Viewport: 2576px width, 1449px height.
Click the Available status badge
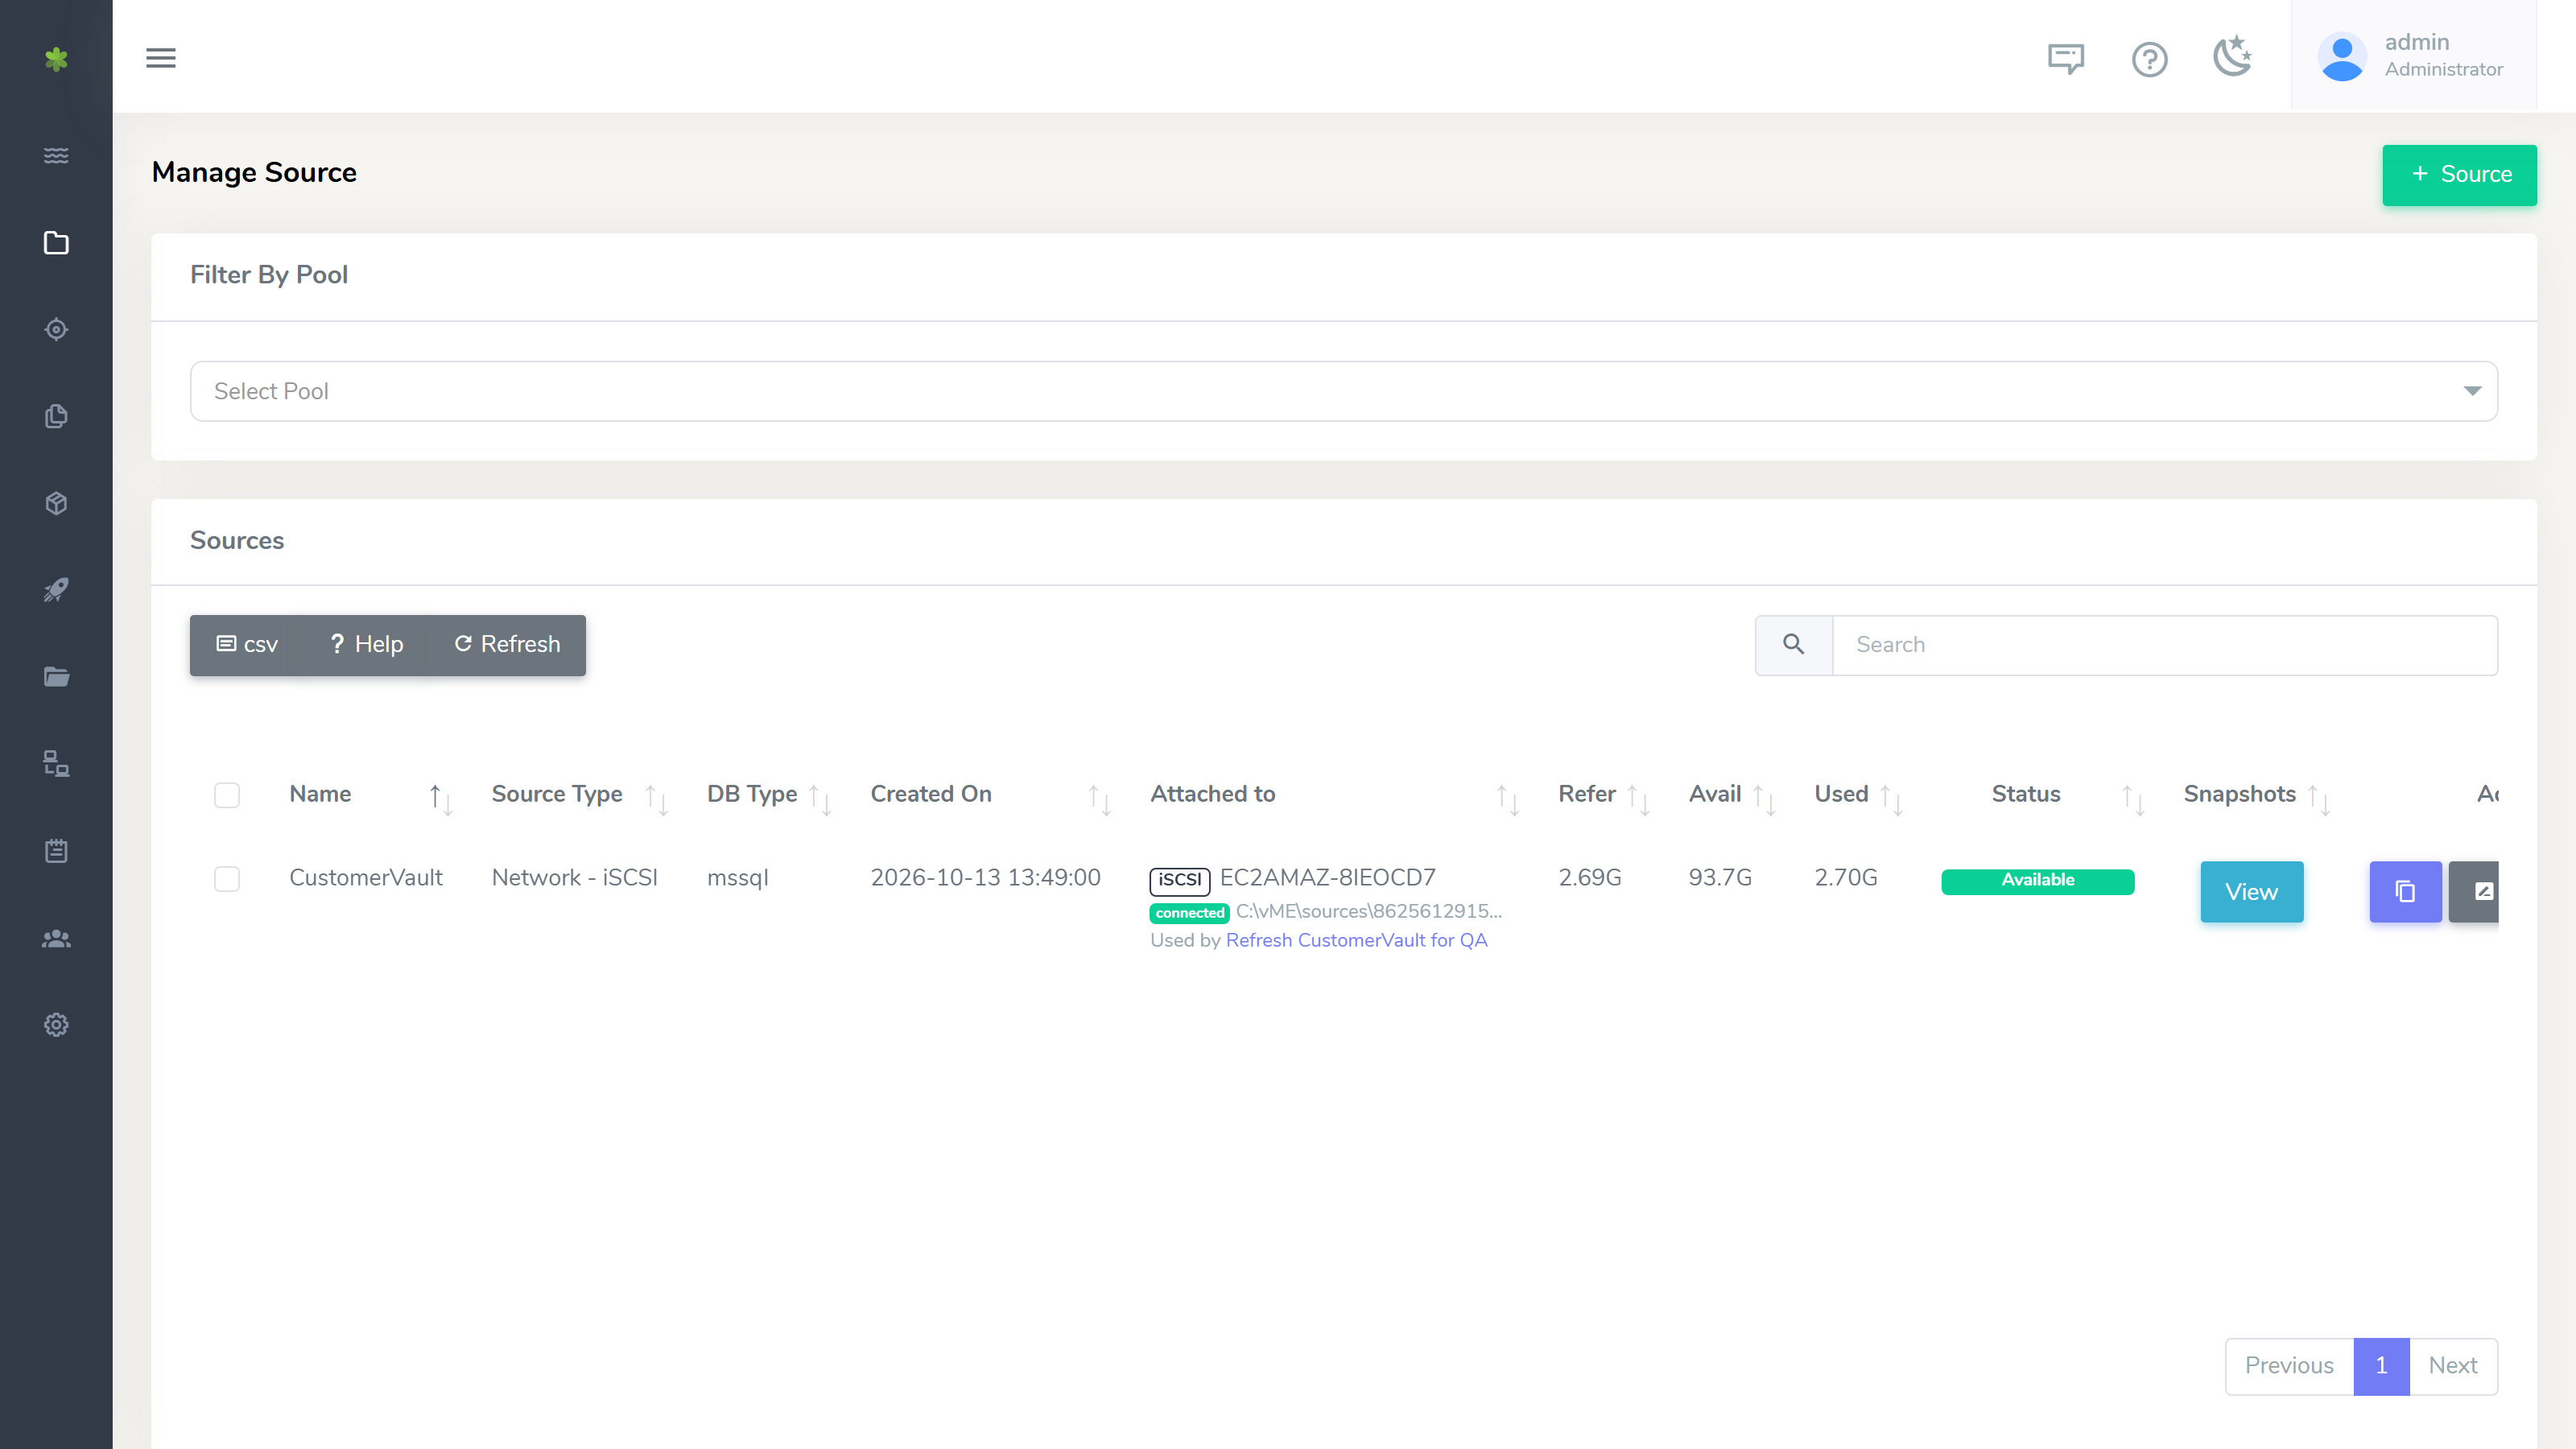tap(2037, 881)
